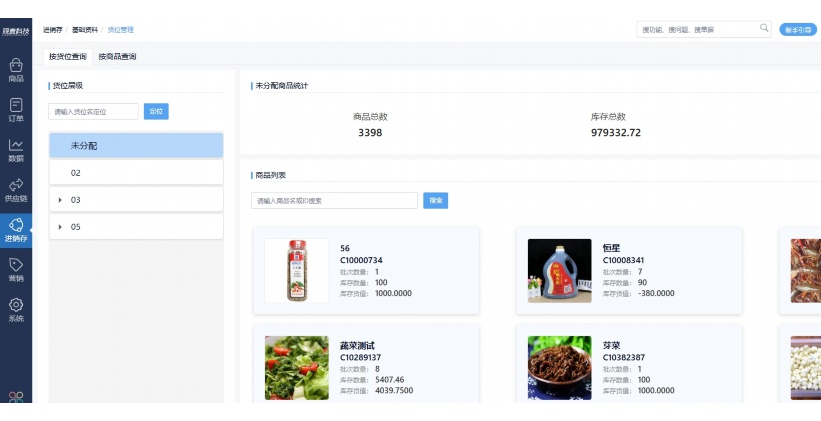Image resolution: width=821 pixels, height=421 pixels.
Task: Click the 恒星 product name
Action: coord(611,248)
